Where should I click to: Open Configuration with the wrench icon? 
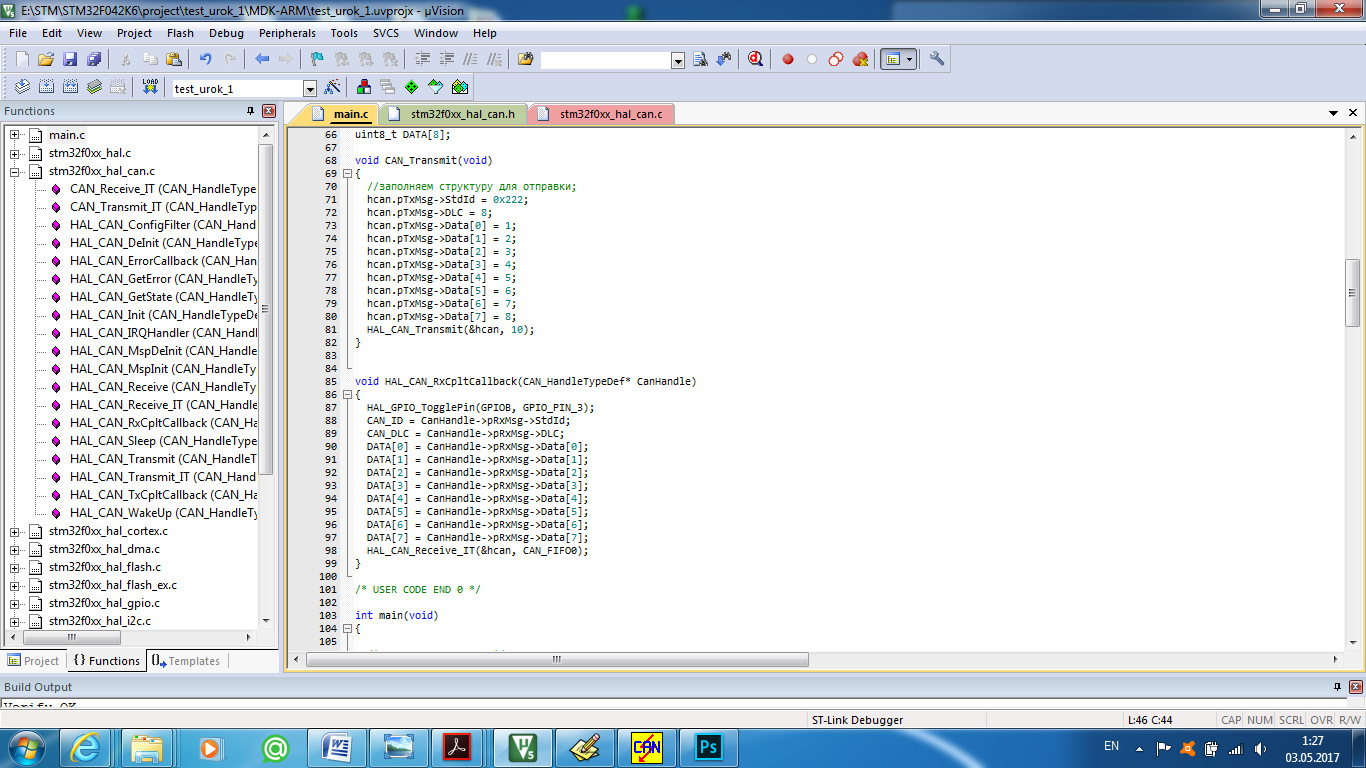[937, 59]
